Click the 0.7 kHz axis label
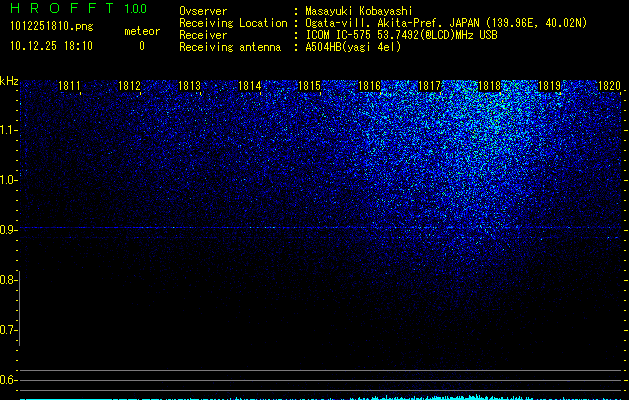This screenshot has width=629, height=400. (x=7, y=330)
